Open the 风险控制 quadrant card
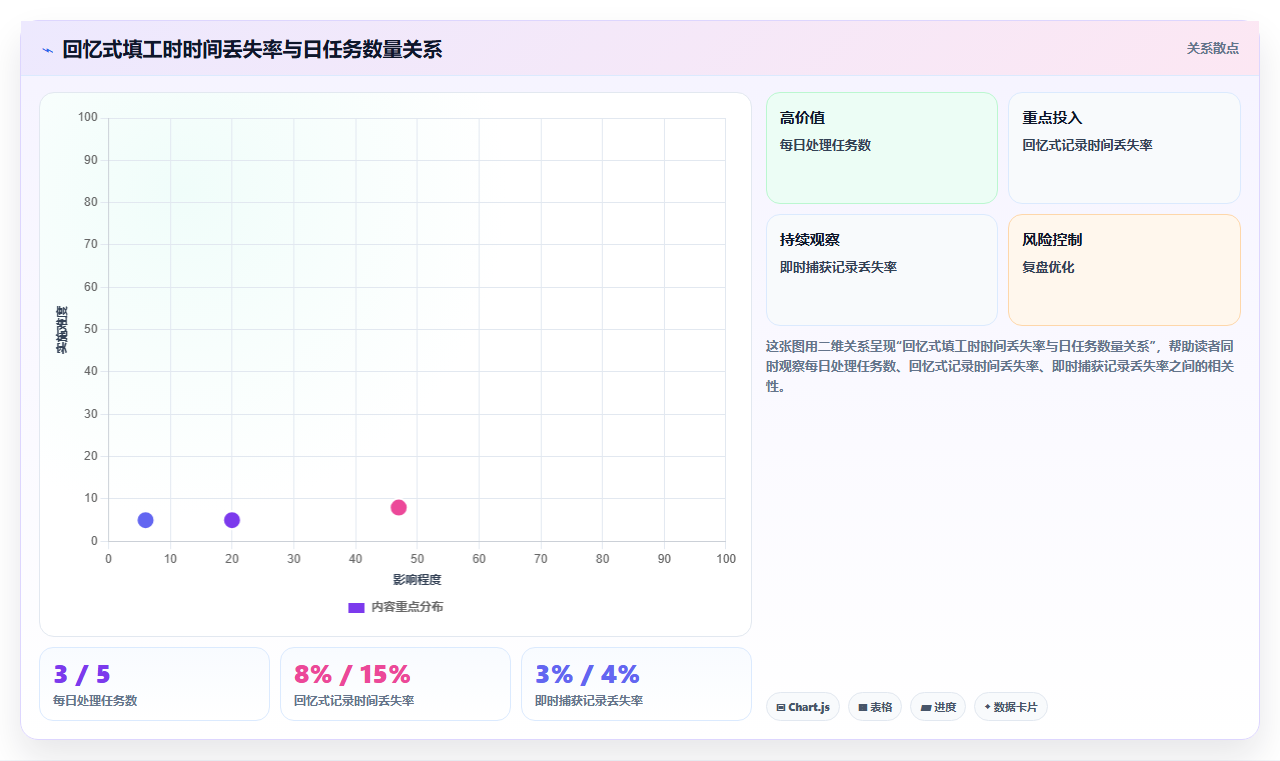Screen dimensions: 1280x761 pyautogui.click(x=1124, y=270)
